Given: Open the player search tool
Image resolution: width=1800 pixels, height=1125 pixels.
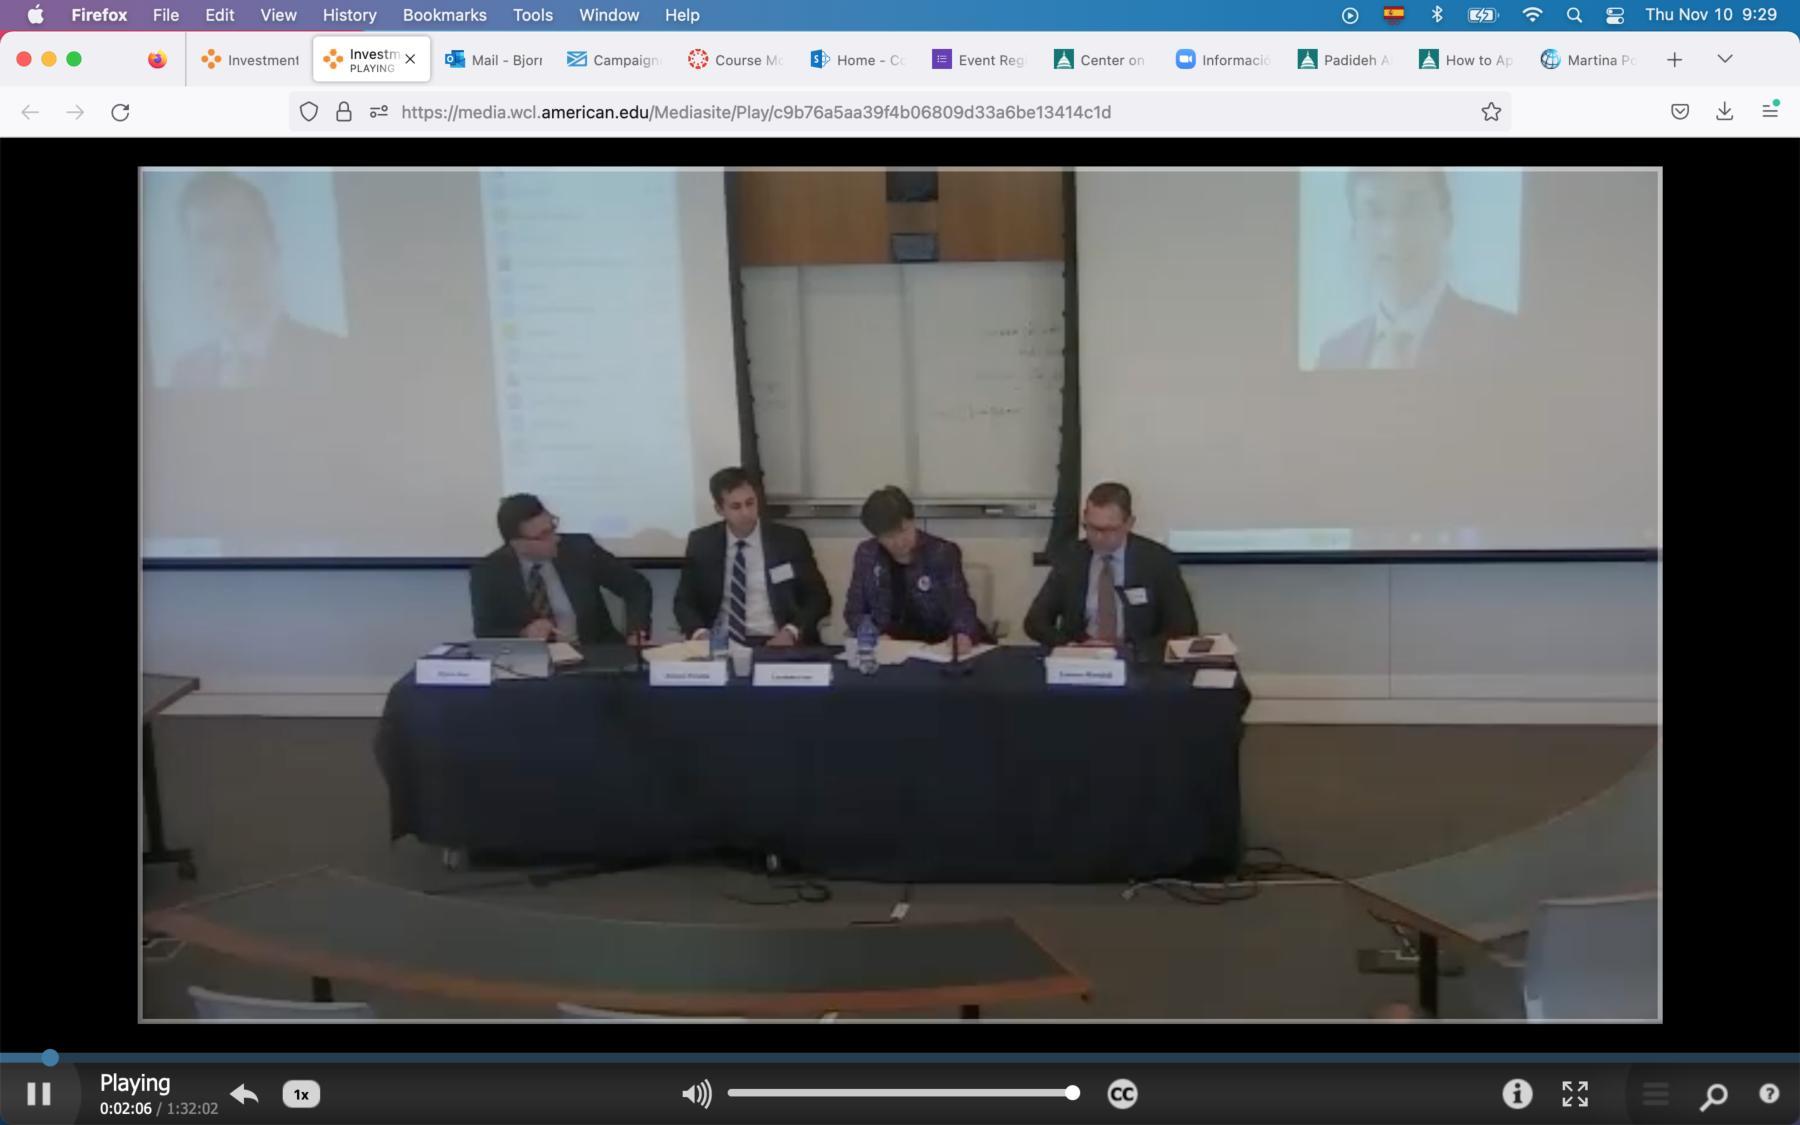Looking at the screenshot, I should pos(1714,1093).
